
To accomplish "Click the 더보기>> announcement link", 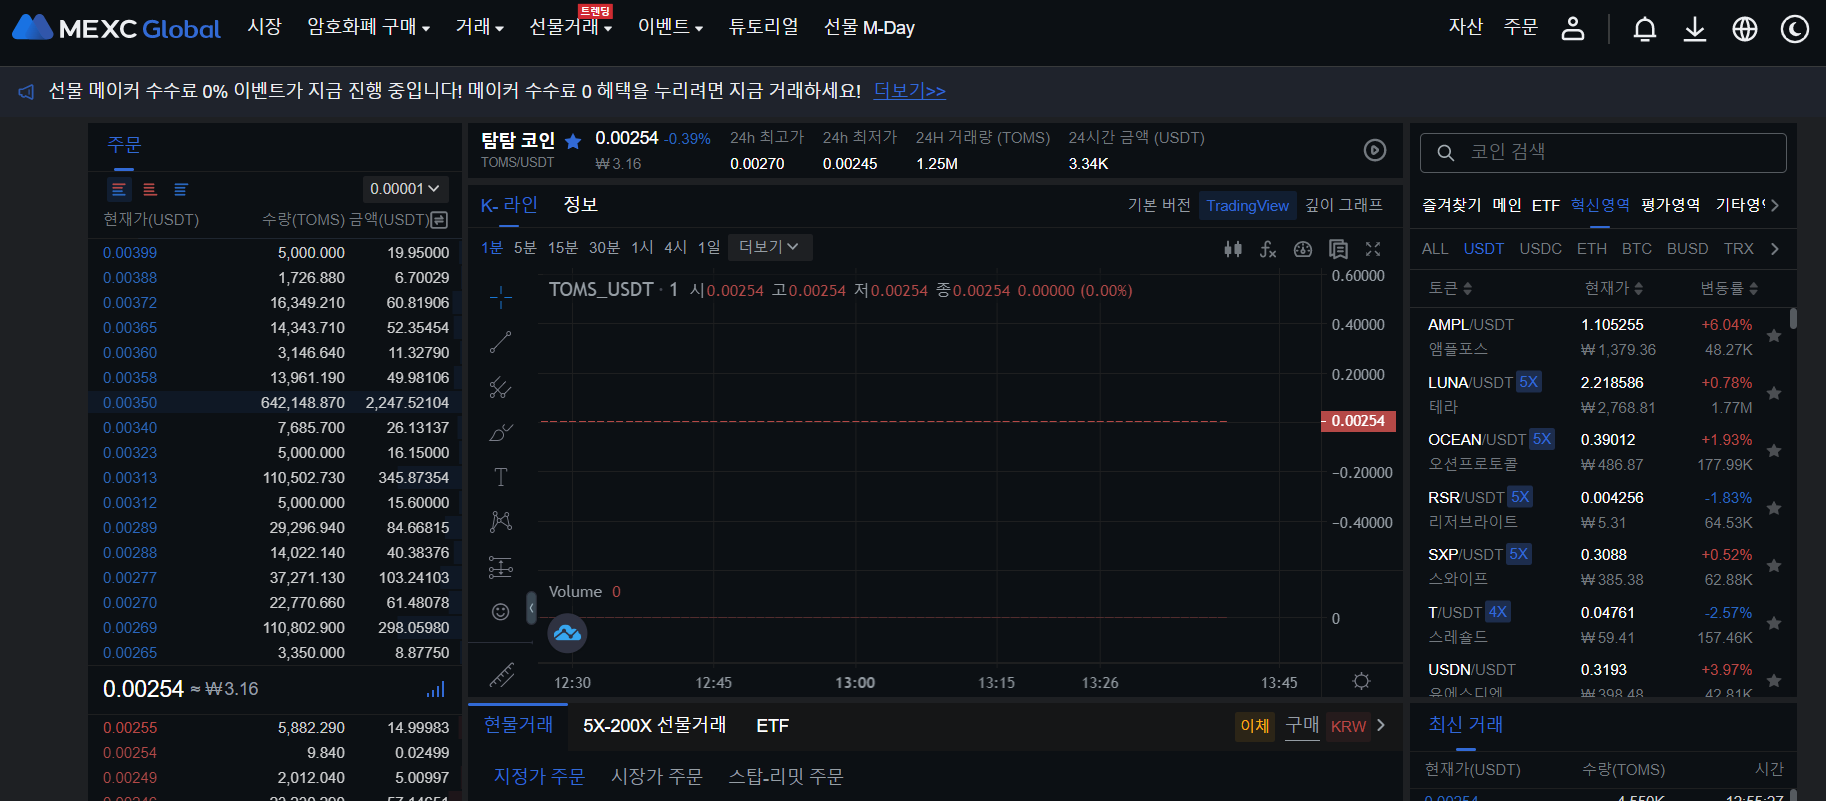I will coord(909,91).
